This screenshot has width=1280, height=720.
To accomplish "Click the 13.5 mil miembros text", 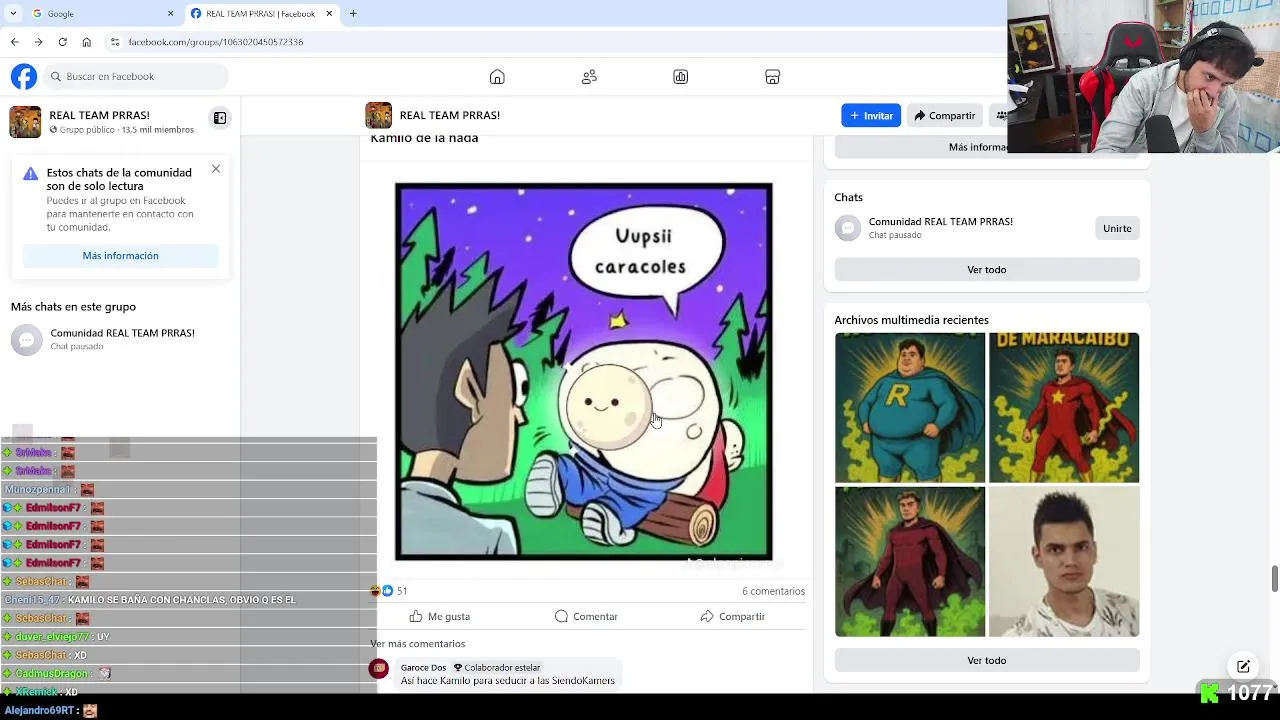I will (x=158, y=130).
